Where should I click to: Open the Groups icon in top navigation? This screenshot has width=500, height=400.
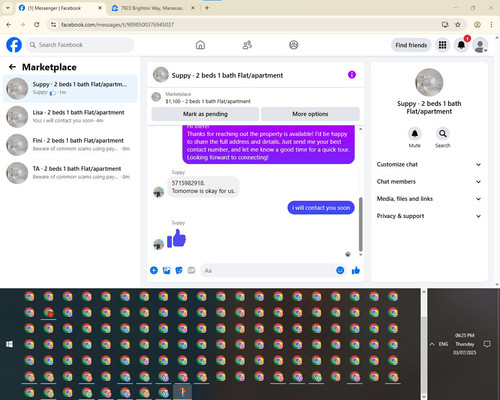[x=294, y=45]
